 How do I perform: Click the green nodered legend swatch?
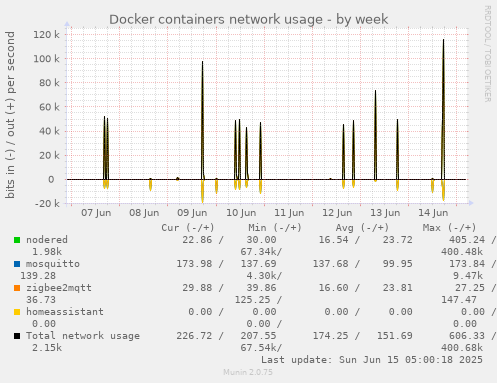coord(17,240)
